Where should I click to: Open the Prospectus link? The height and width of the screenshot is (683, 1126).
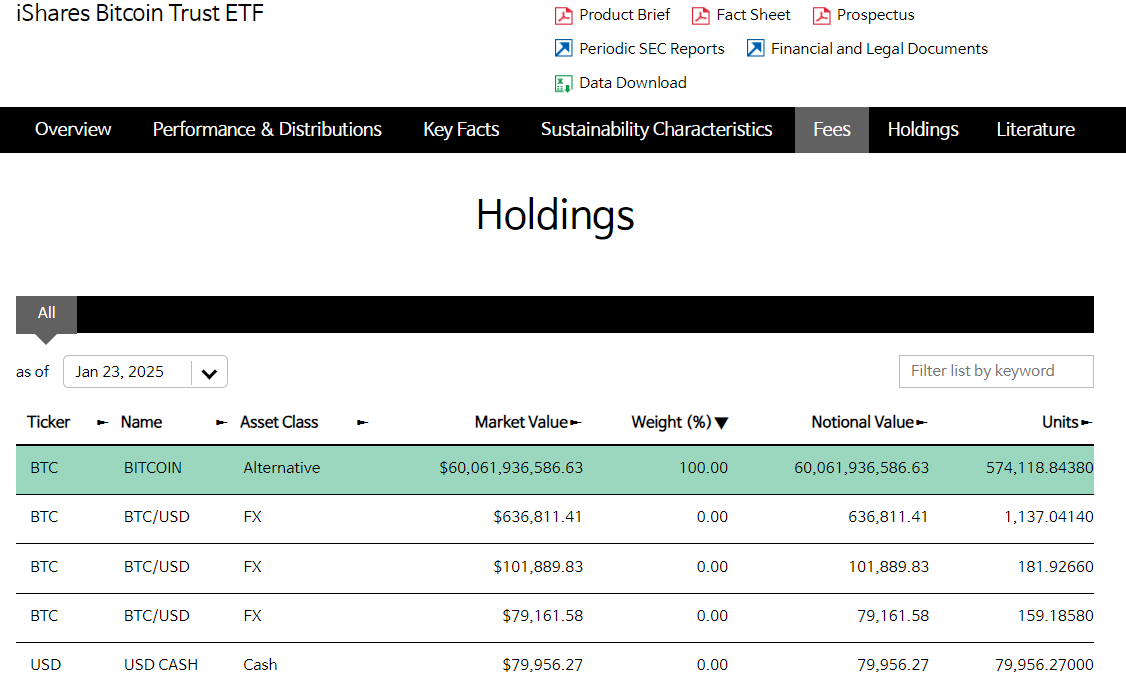point(875,15)
